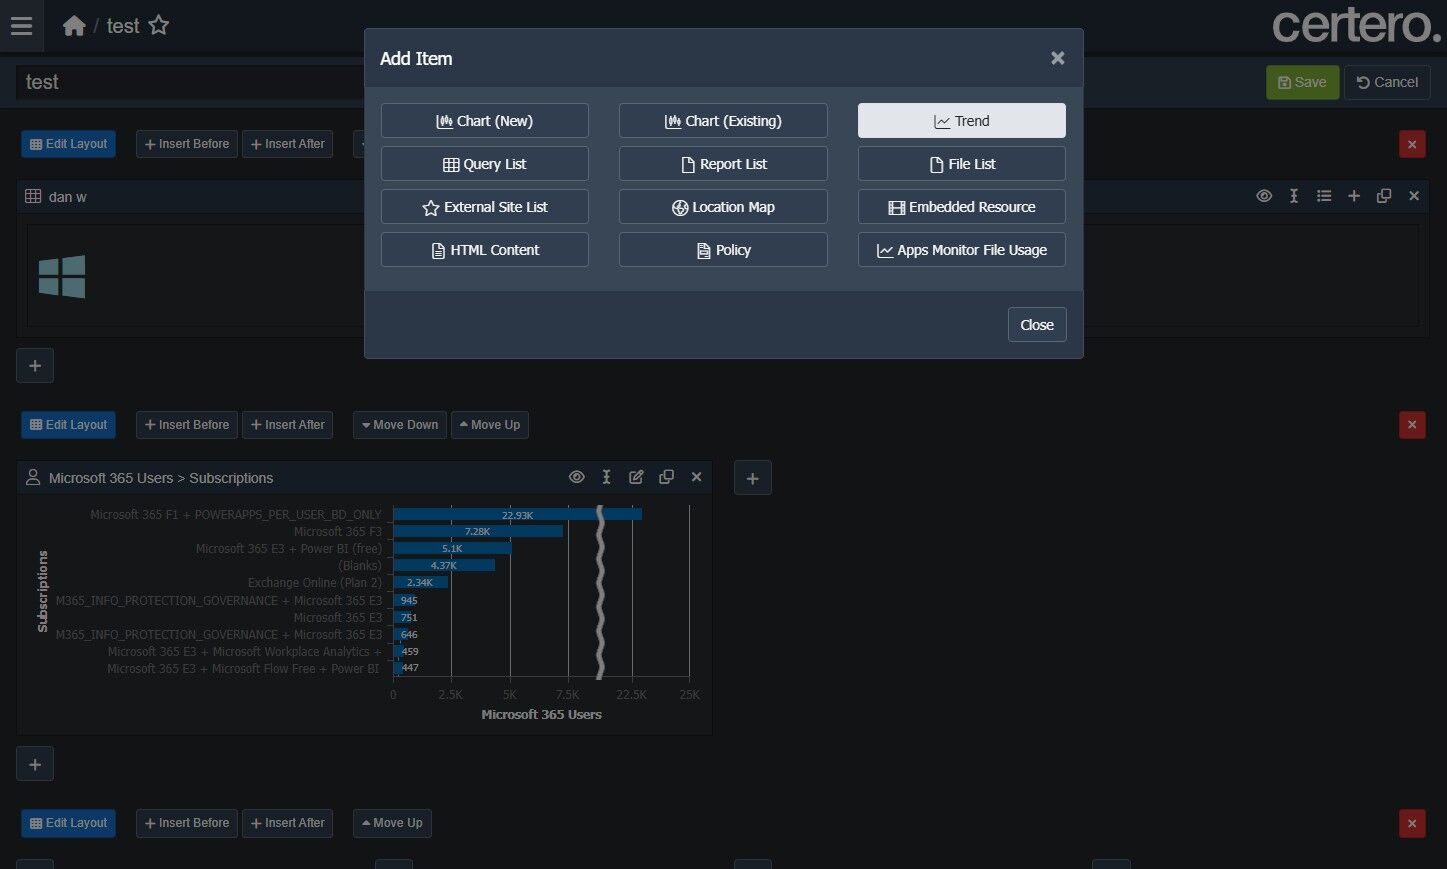
Task: Add Apps Monitor File Usage item
Action: [x=962, y=250]
